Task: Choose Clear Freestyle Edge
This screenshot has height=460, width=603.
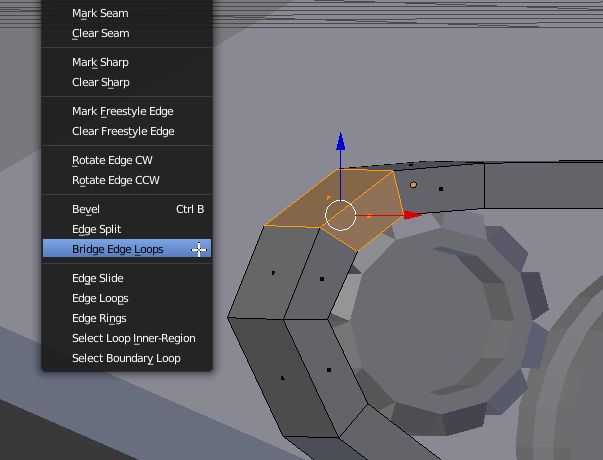Action: [x=127, y=132]
